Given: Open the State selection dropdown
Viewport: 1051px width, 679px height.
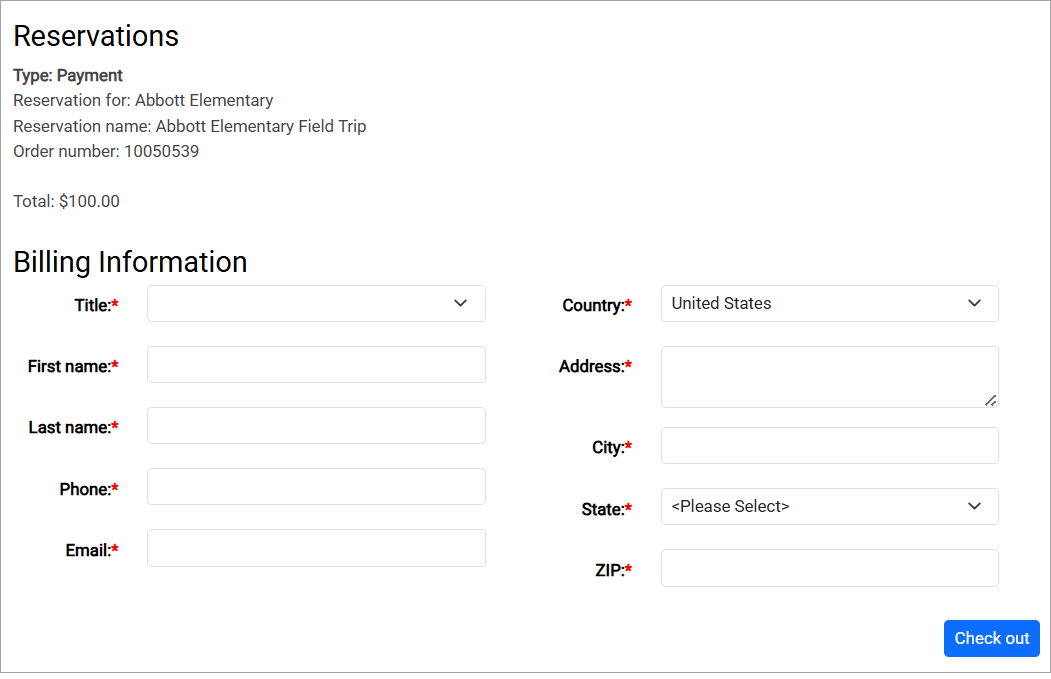Looking at the screenshot, I should [829, 507].
